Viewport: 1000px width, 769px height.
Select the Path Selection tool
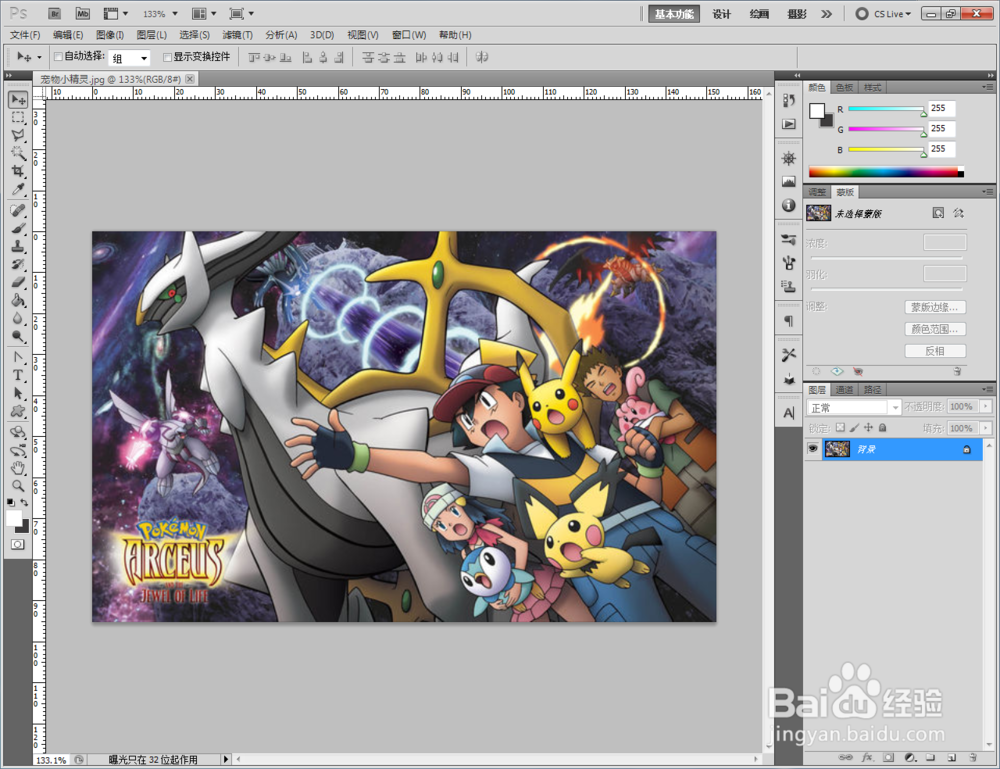tap(18, 393)
